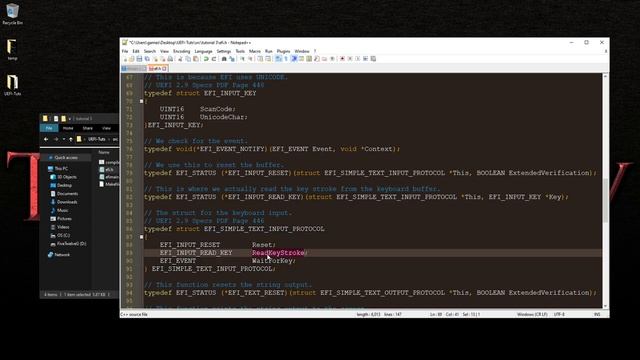Start macro recording with red record icon

click(x=342, y=59)
